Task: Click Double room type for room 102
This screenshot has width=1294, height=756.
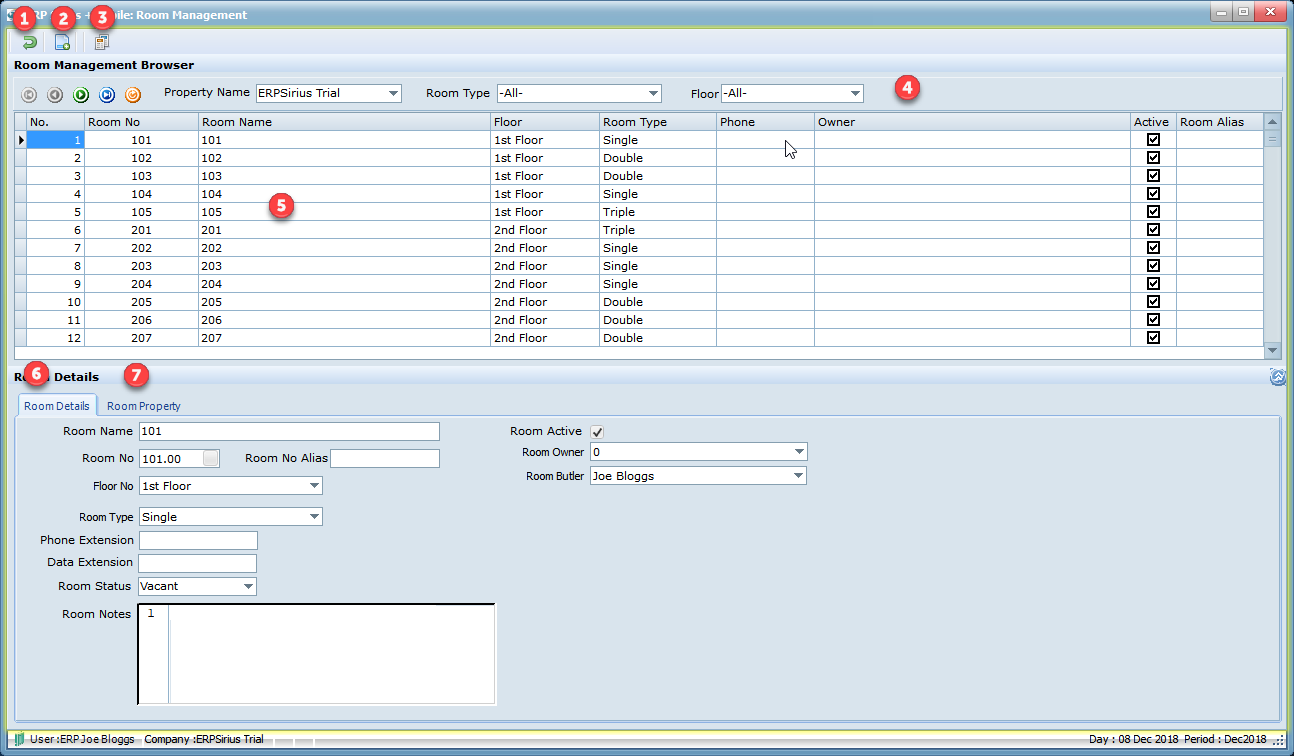Action: tap(658, 158)
